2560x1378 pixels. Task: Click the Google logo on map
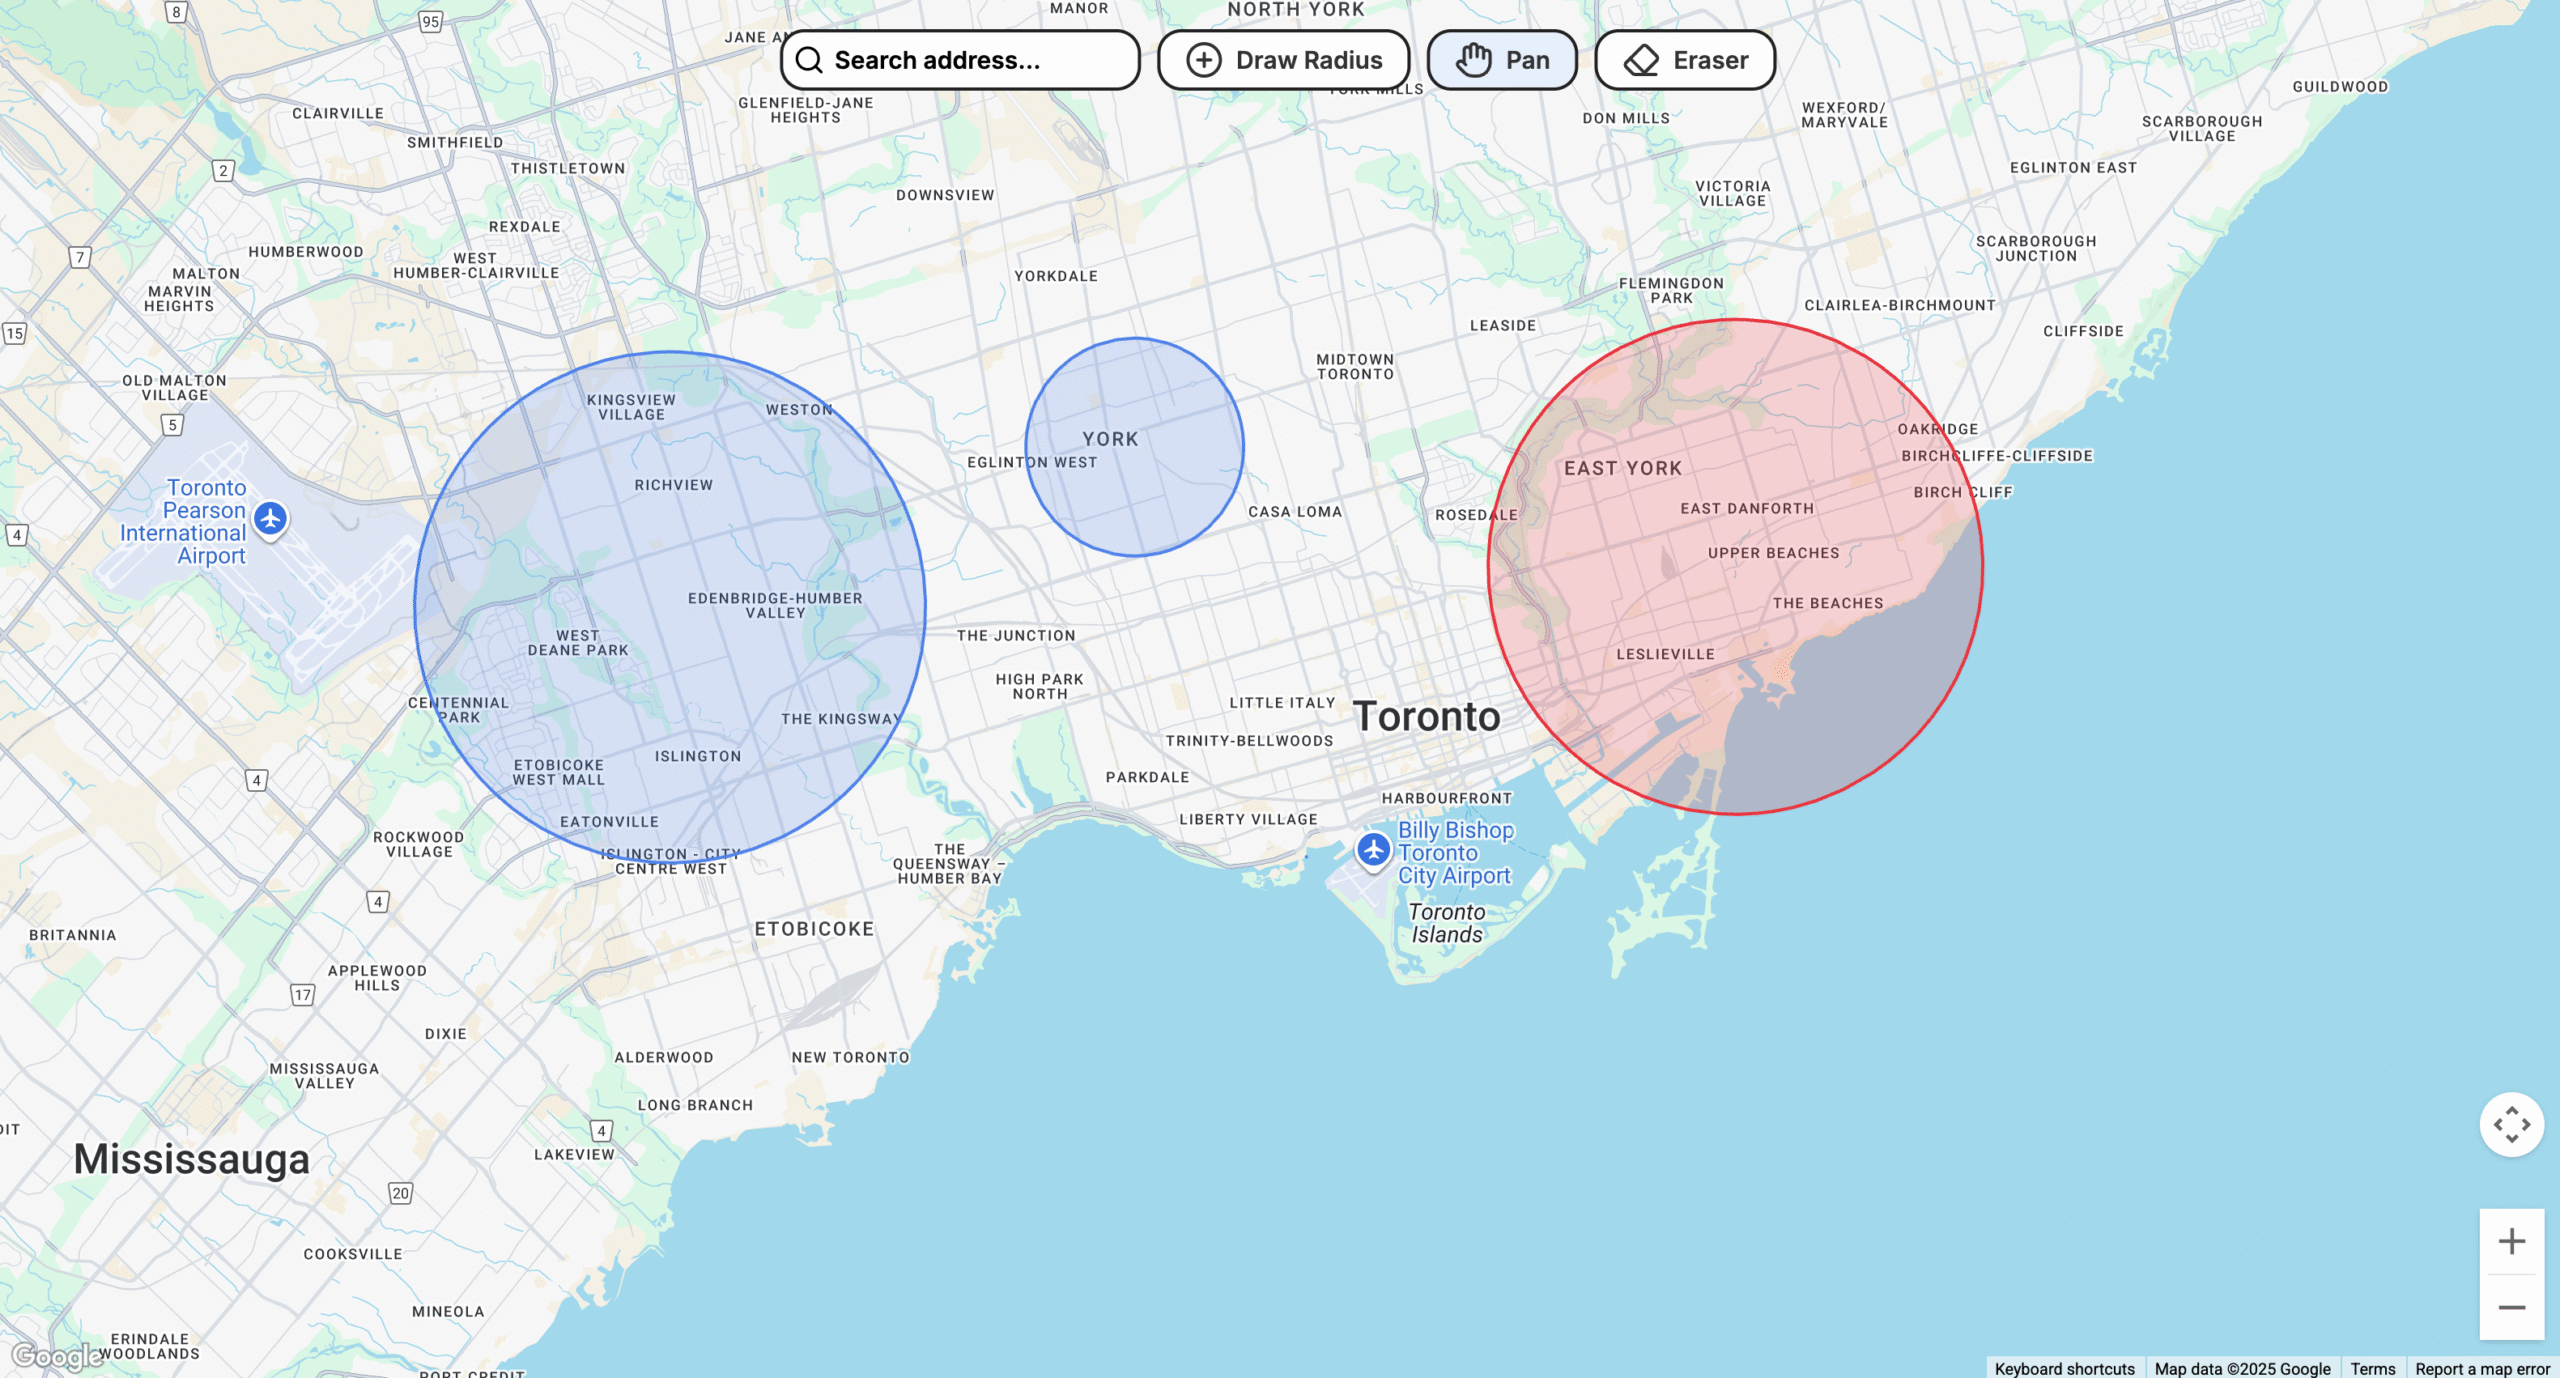pos(57,1356)
